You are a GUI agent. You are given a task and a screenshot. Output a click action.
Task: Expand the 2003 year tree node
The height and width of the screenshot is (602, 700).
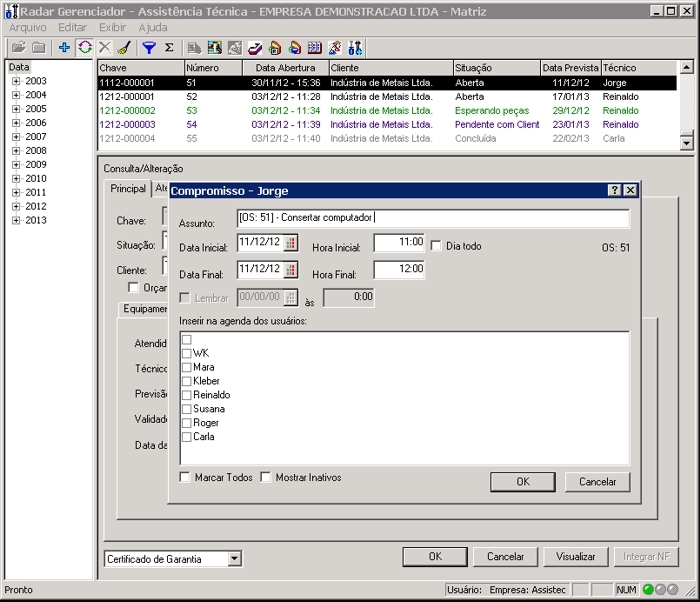tap(16, 81)
